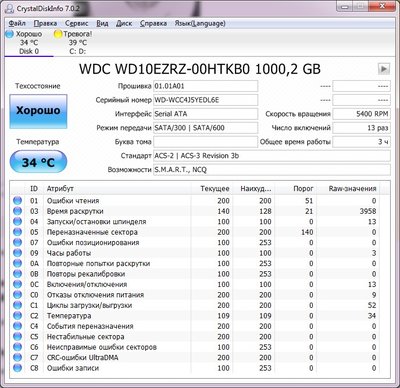Screen dimensions: 400x388
Task: Click the status icon for Циклы загрузки/выгрузки
Action: coord(17,305)
